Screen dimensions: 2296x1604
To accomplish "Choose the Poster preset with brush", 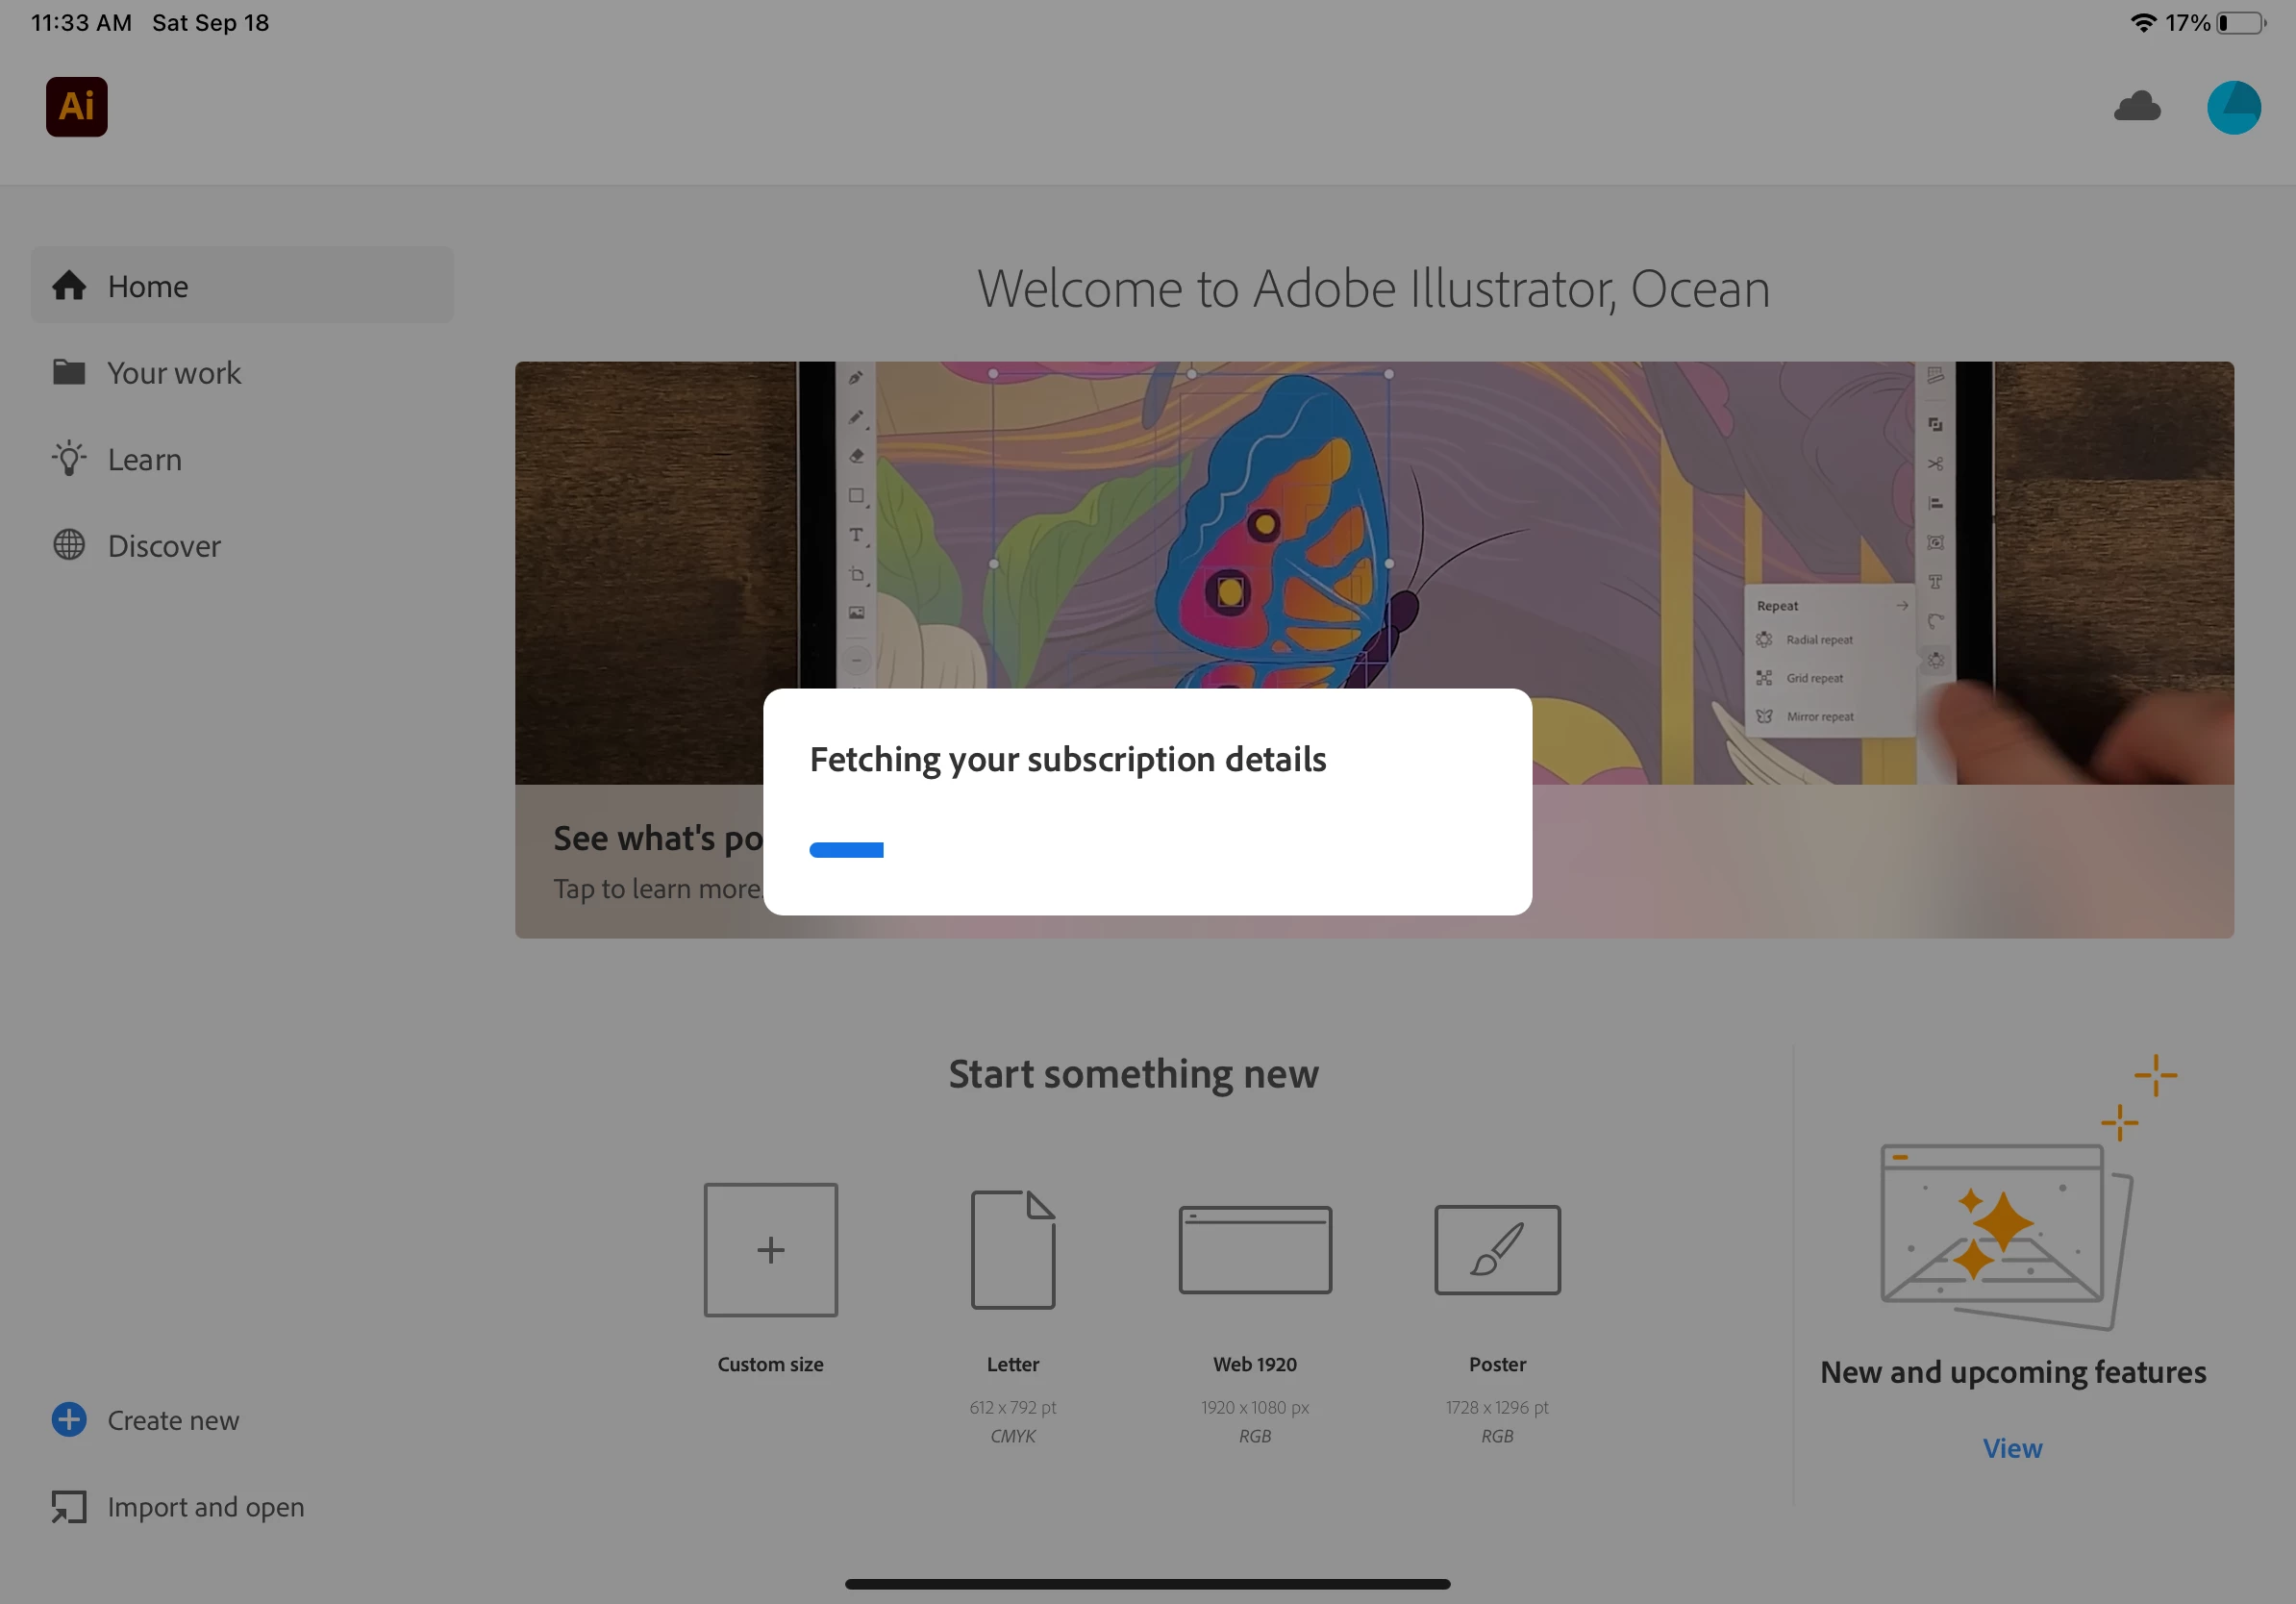I will tap(1496, 1250).
